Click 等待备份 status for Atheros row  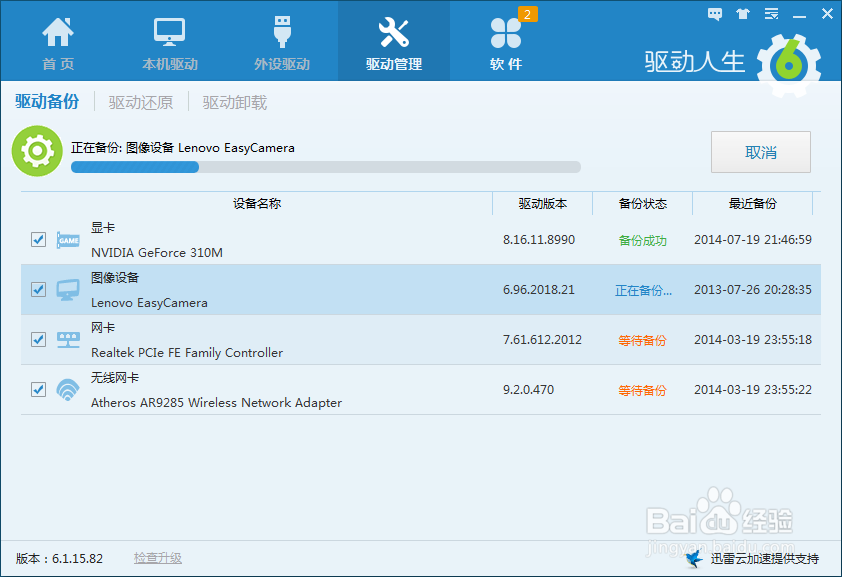[x=642, y=390]
